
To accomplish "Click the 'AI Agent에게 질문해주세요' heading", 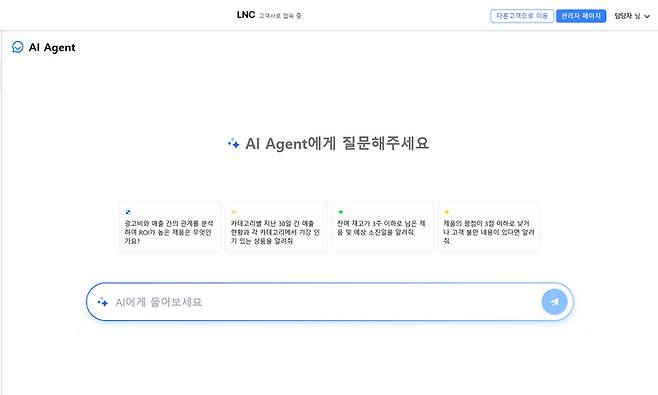I will (337, 144).
